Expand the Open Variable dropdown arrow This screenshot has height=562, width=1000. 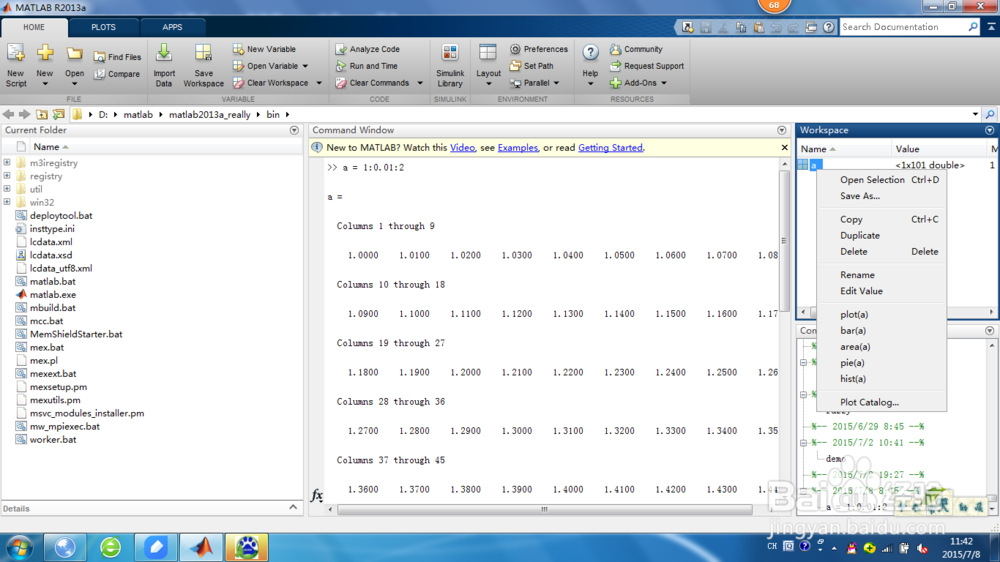point(305,66)
